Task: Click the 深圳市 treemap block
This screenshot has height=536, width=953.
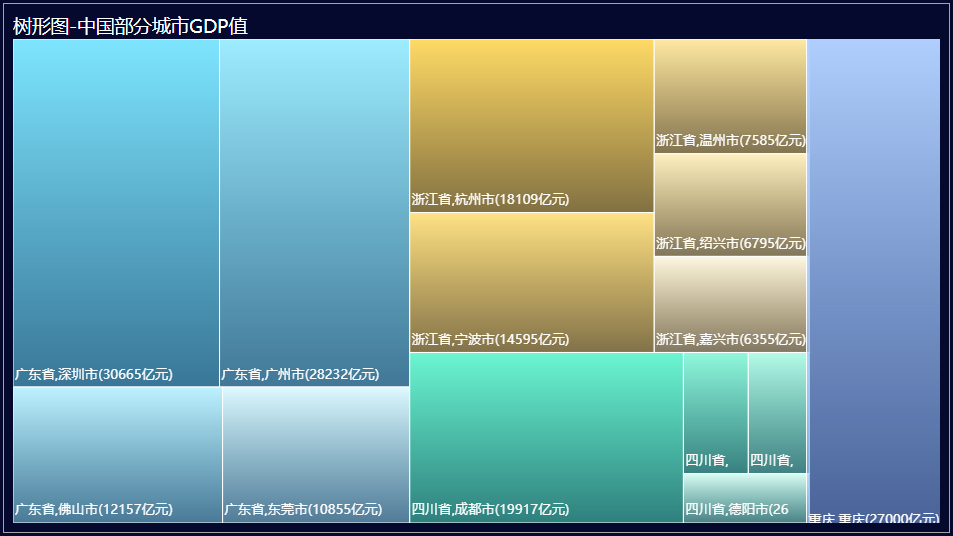Action: point(116,212)
